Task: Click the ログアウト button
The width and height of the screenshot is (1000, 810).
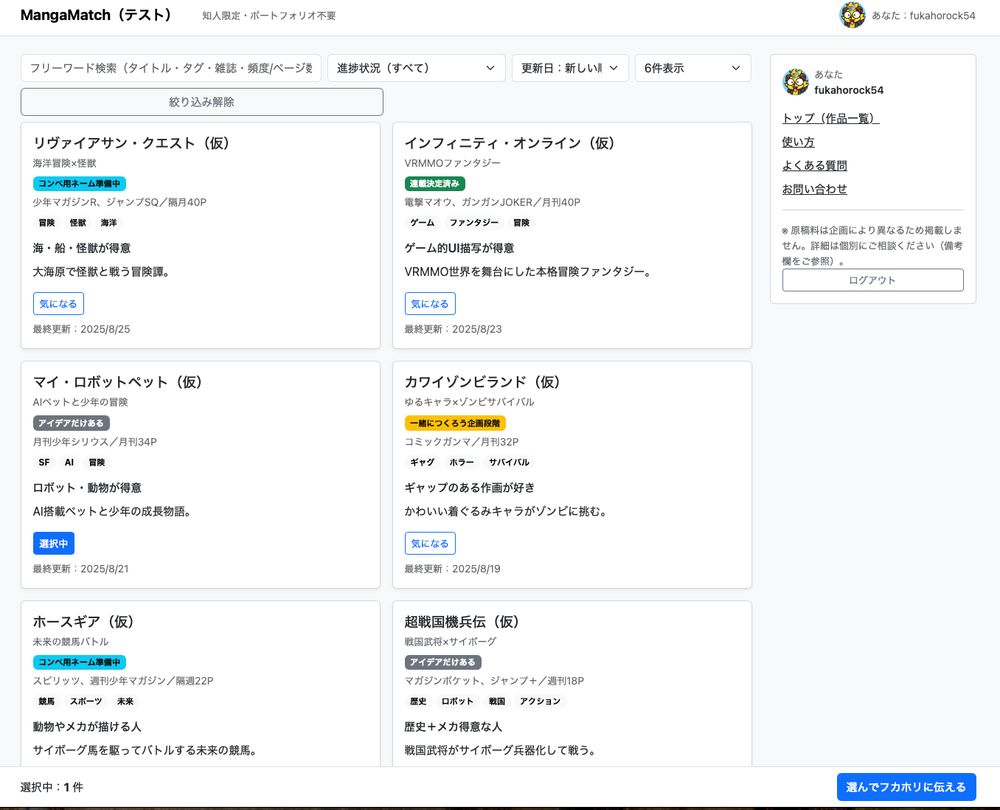Action: click(872, 280)
